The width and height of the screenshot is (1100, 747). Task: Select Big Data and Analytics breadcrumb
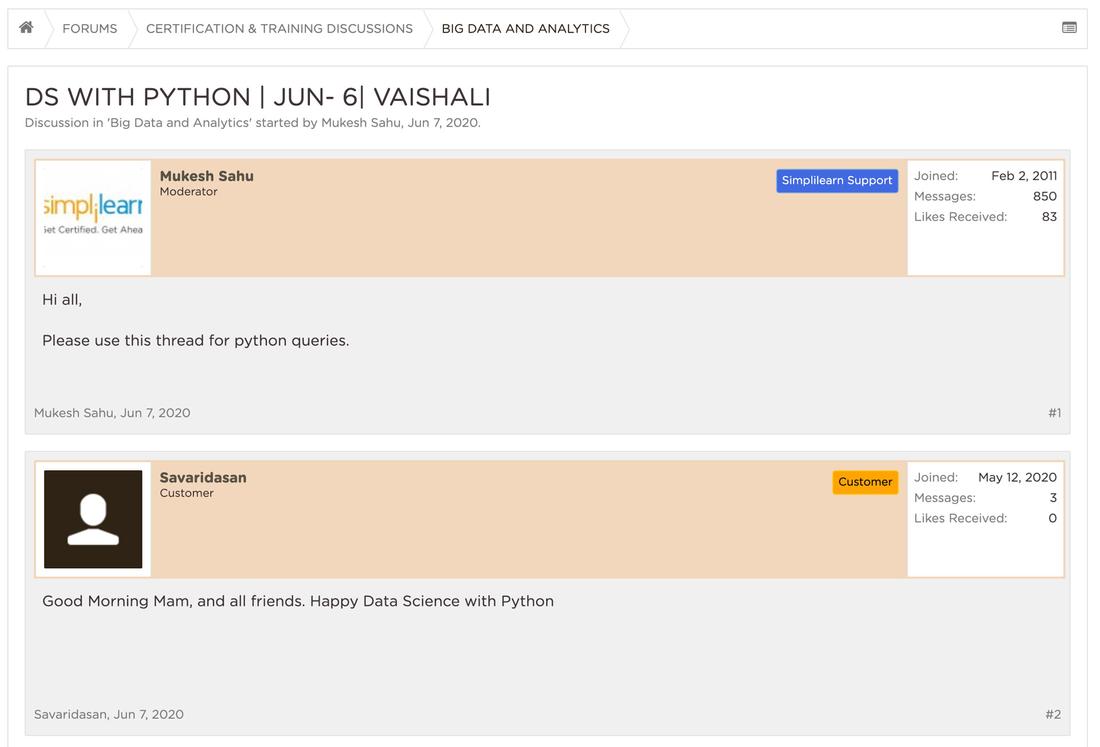pos(525,29)
